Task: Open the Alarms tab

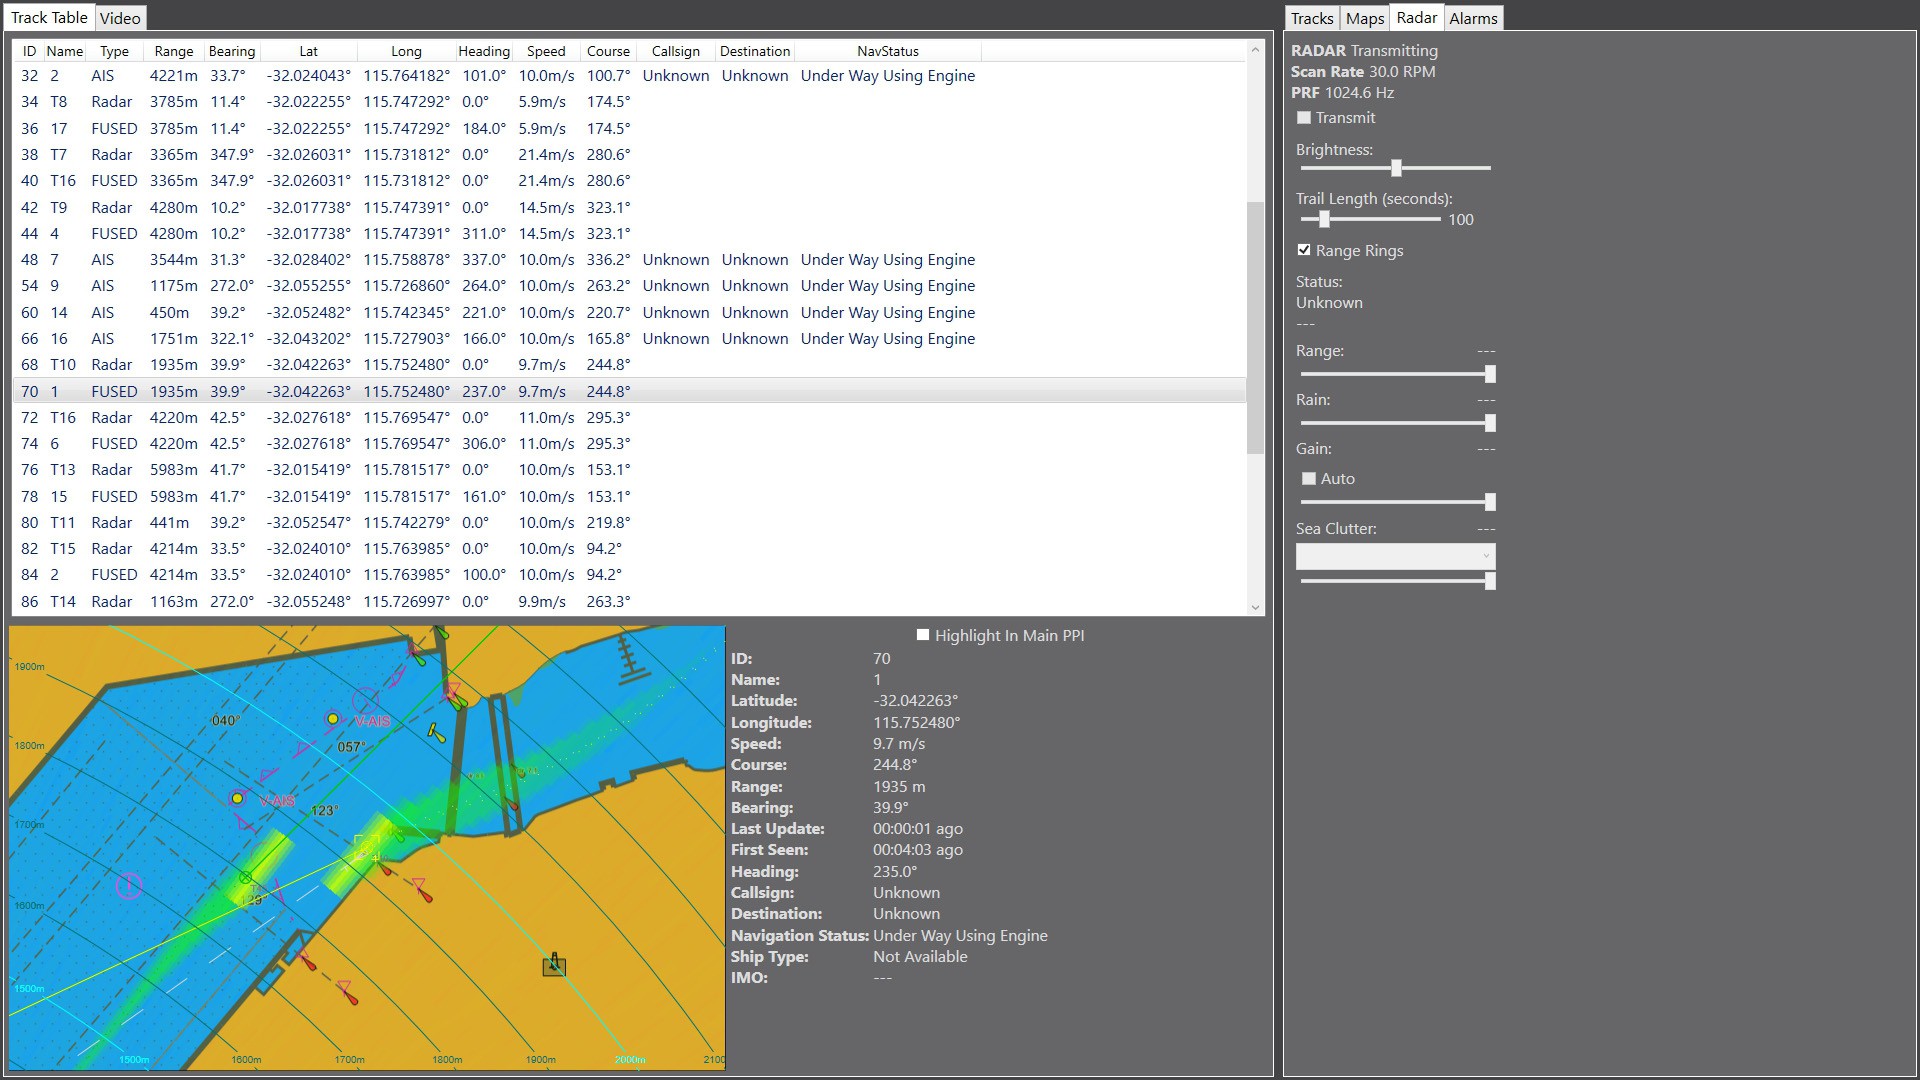Action: click(1473, 18)
